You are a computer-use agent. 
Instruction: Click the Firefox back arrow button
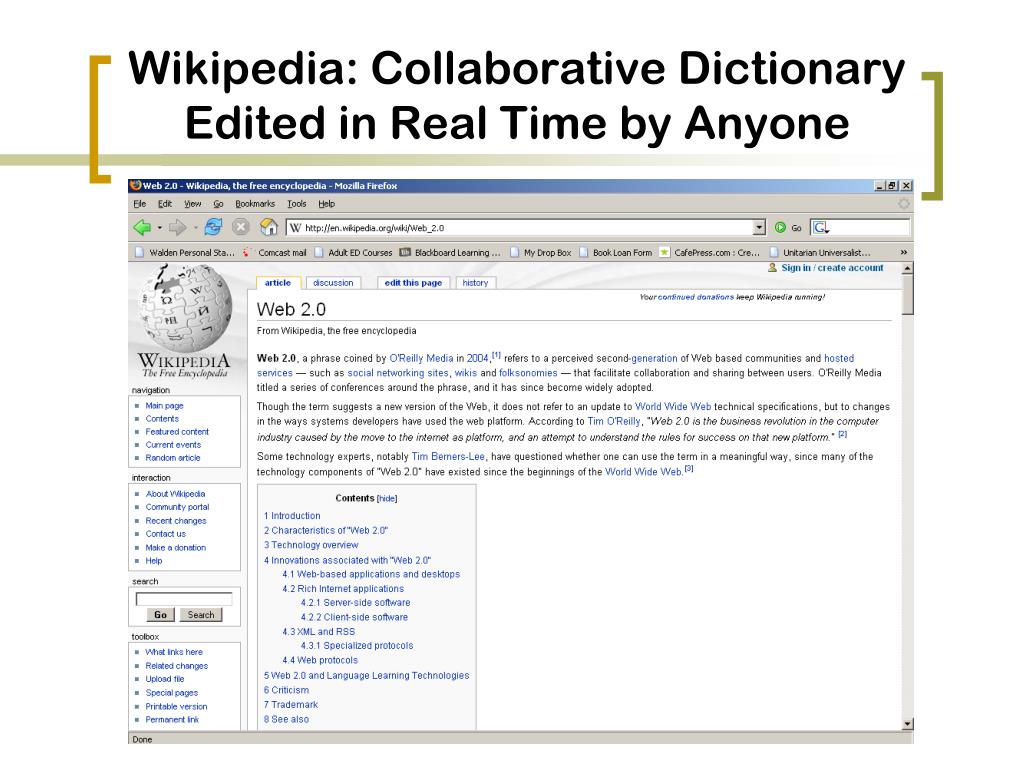coord(142,227)
